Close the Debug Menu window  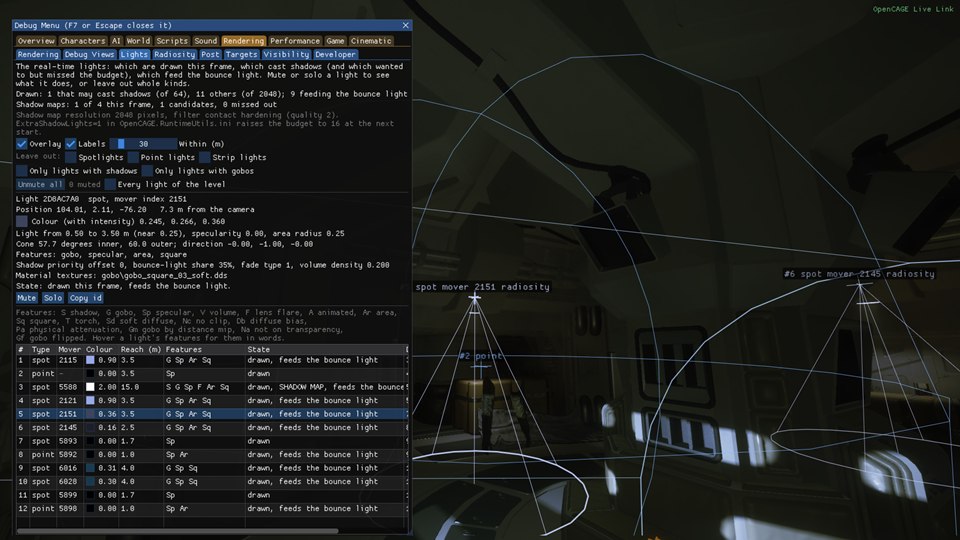(x=405, y=25)
